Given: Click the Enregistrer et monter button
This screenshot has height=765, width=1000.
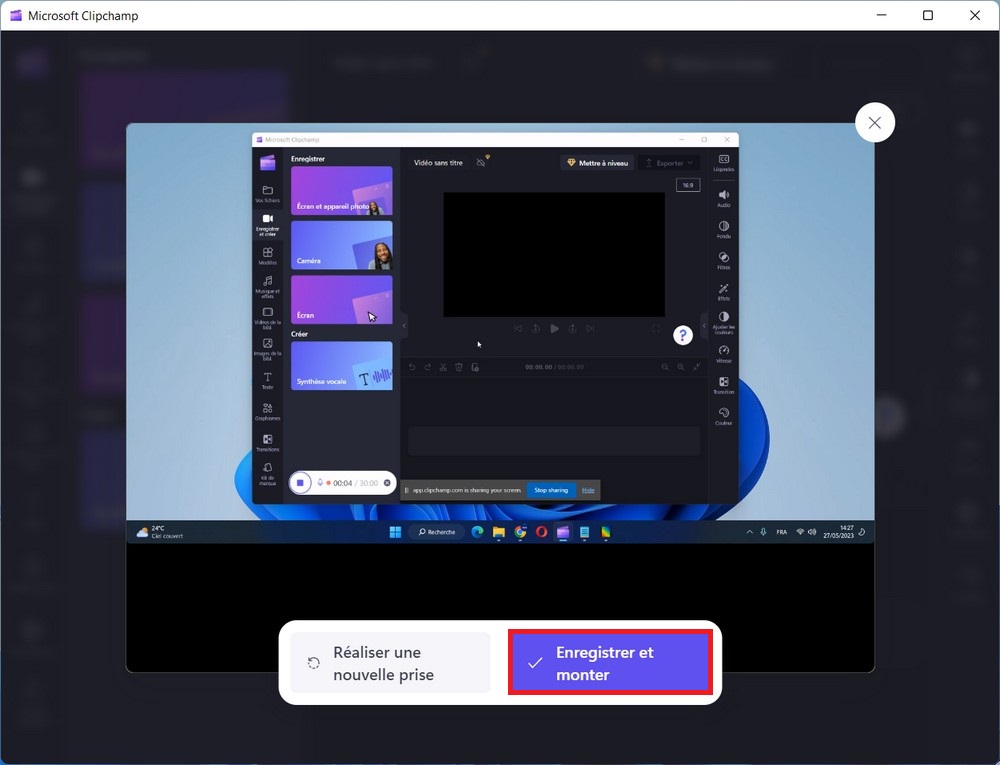Looking at the screenshot, I should click(x=610, y=662).
